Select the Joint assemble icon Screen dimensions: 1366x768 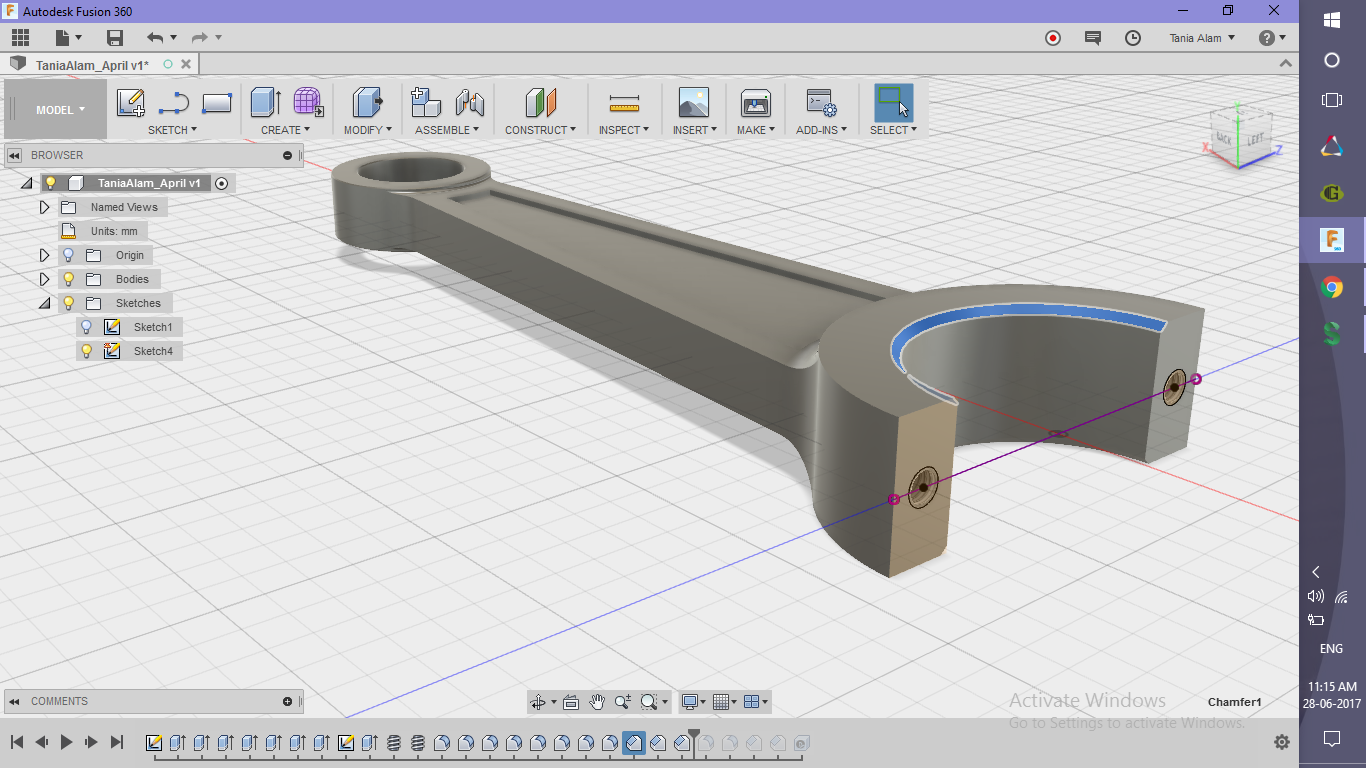(469, 103)
